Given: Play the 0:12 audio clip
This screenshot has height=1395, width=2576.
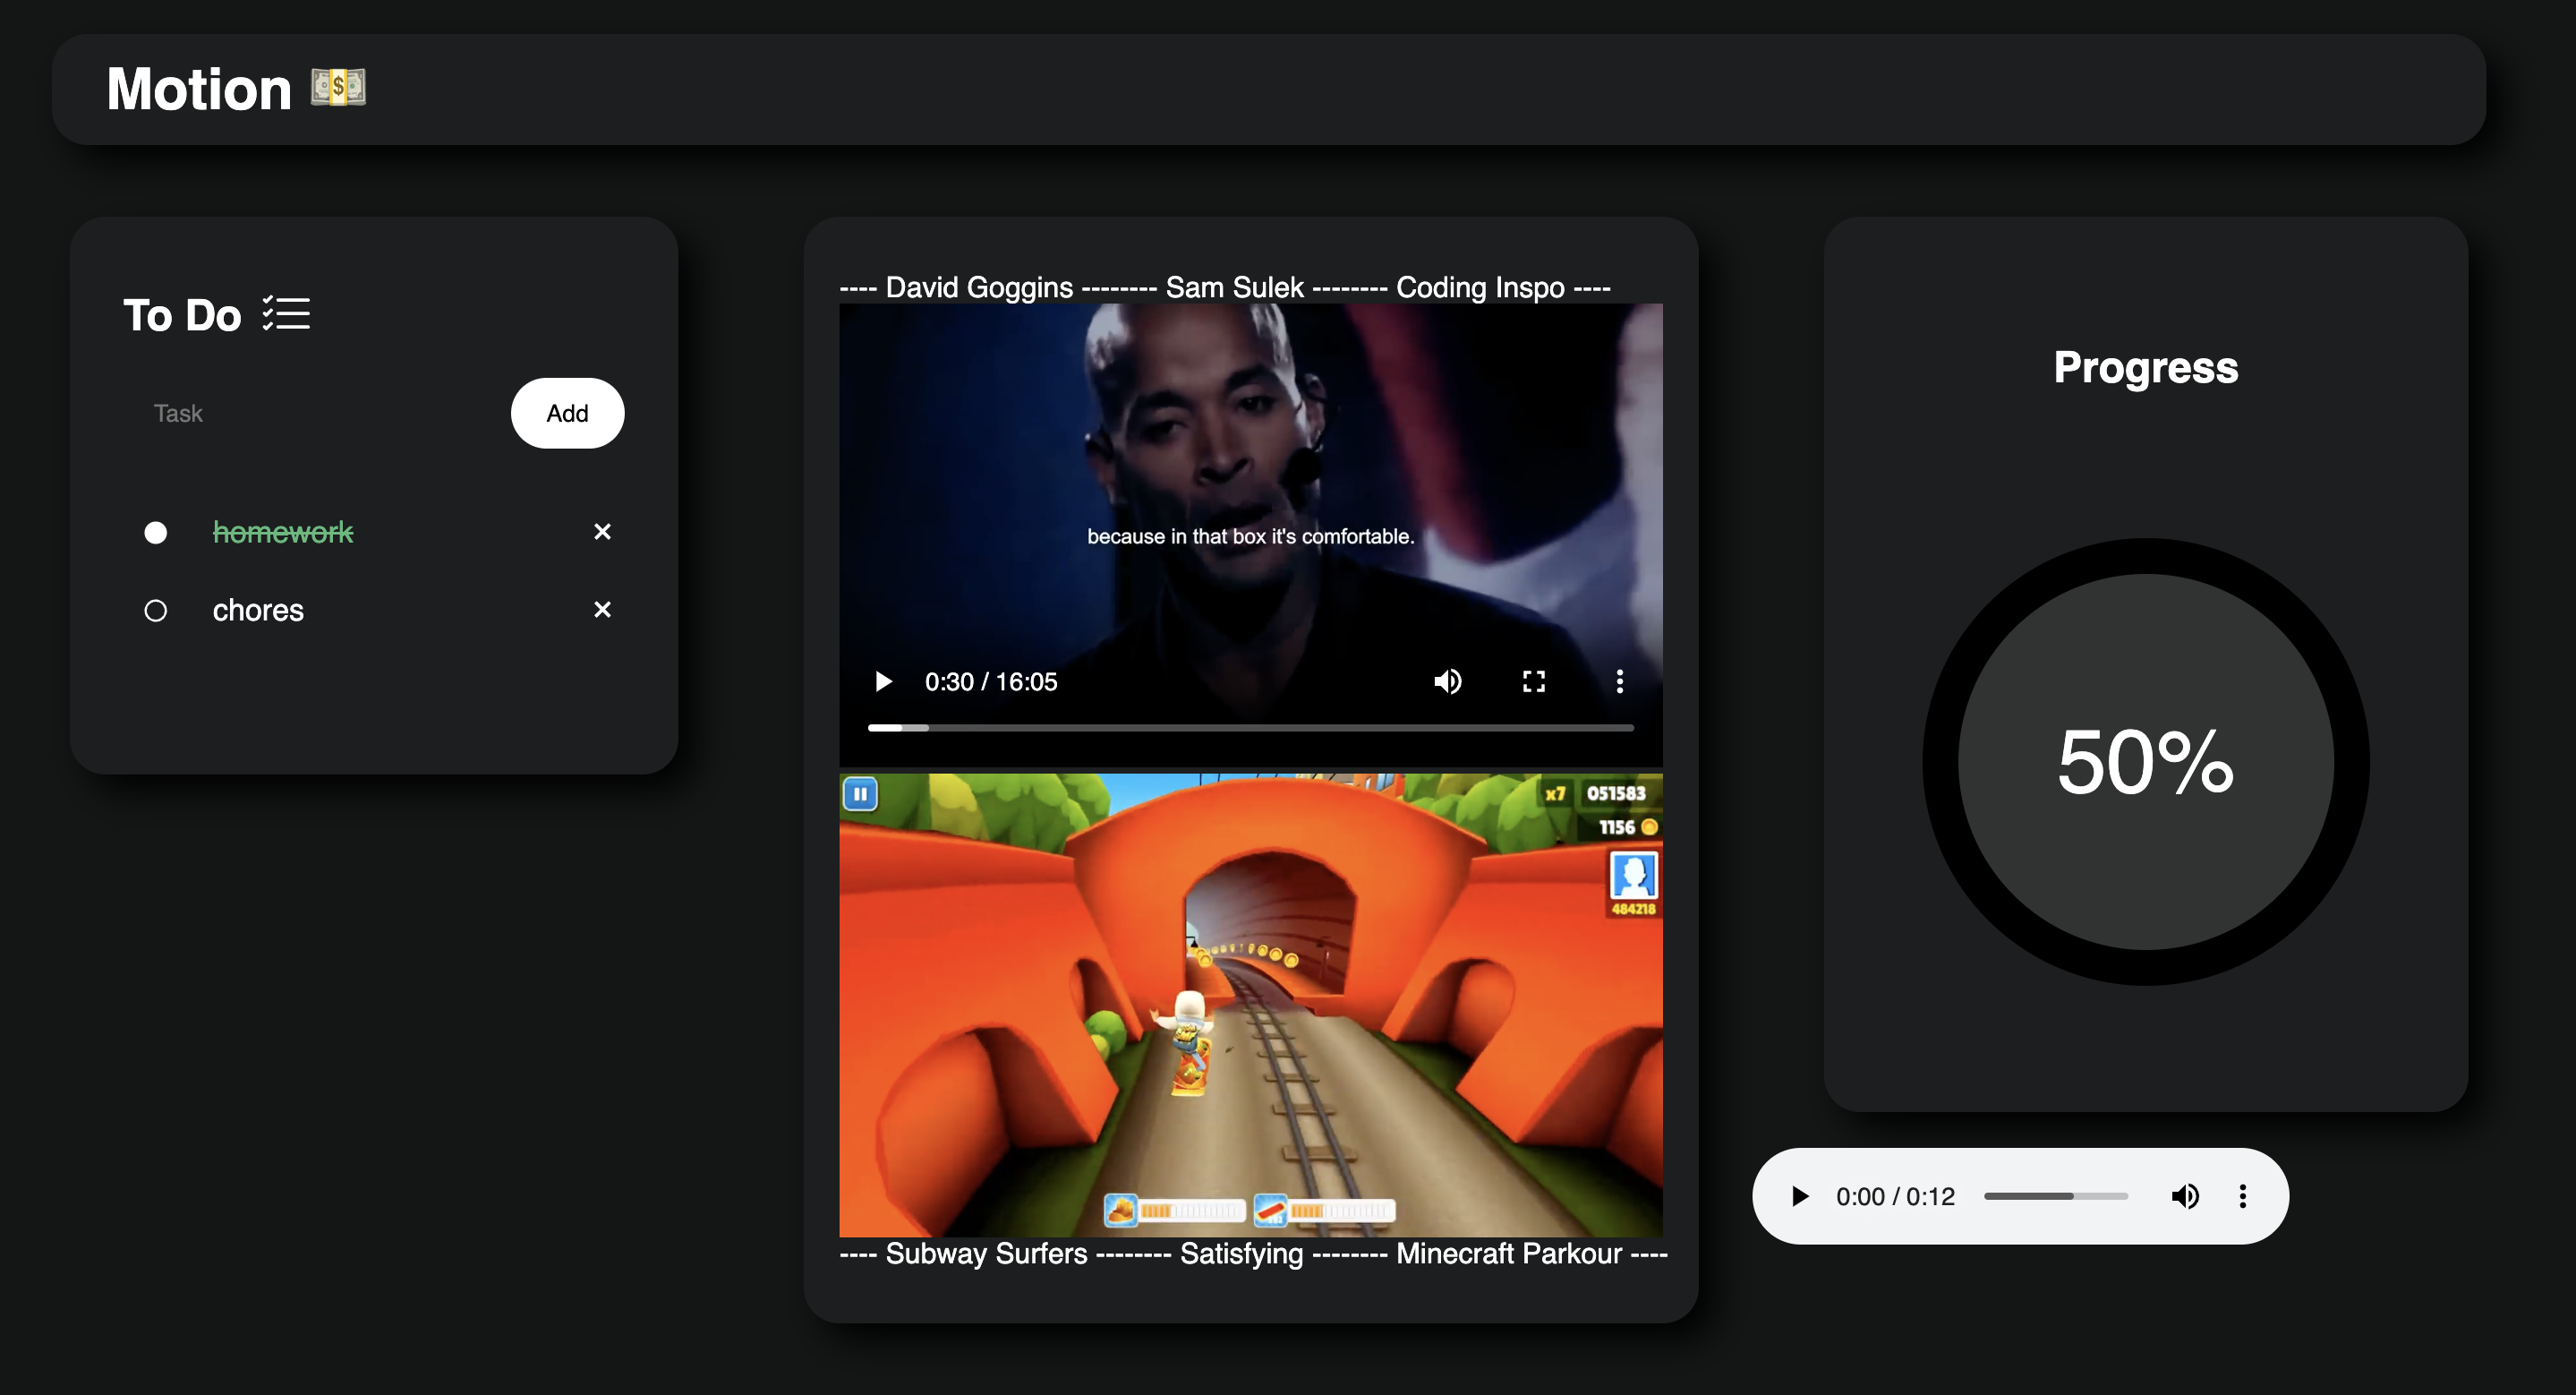Looking at the screenshot, I should click(1800, 1196).
